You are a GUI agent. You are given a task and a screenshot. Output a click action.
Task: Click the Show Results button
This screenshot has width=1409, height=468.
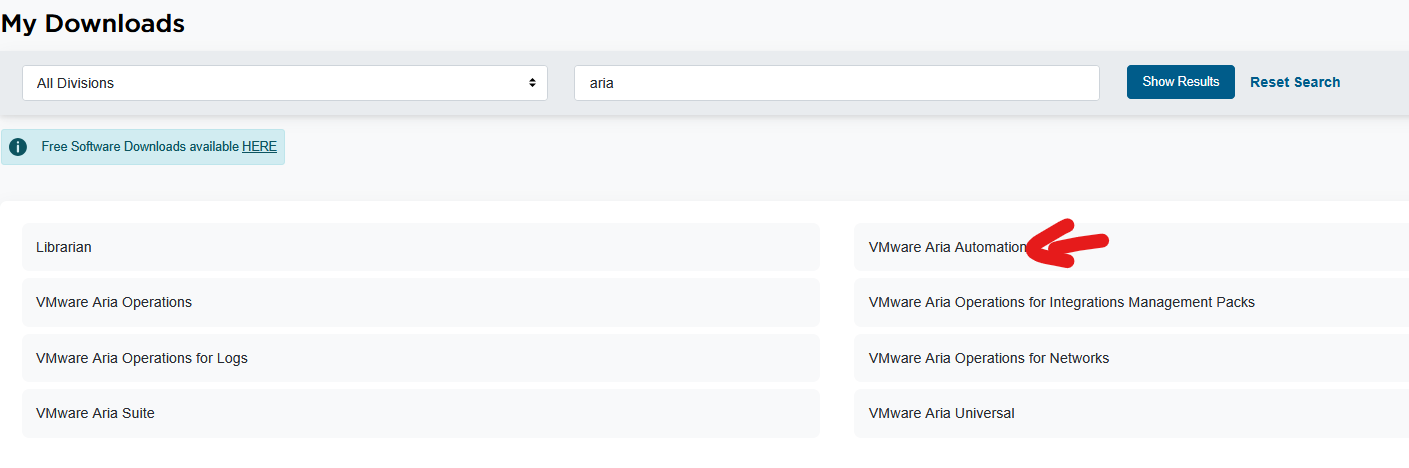tap(1181, 82)
